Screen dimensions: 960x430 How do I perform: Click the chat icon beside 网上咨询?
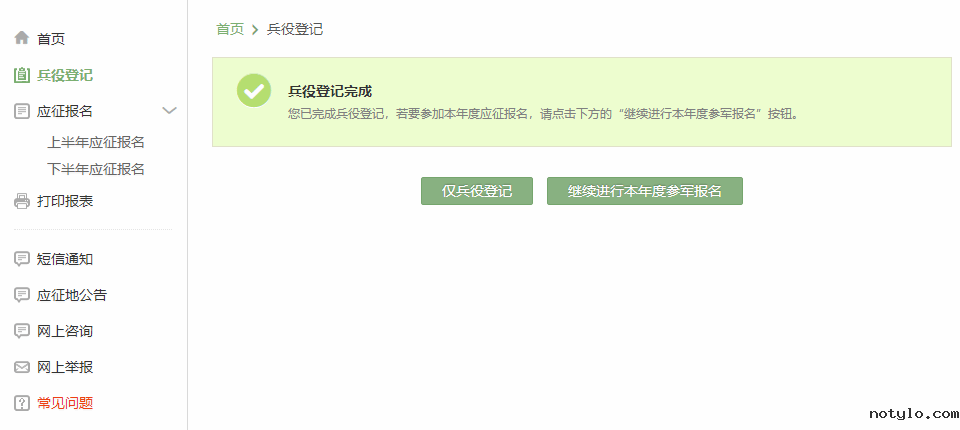click(21, 331)
